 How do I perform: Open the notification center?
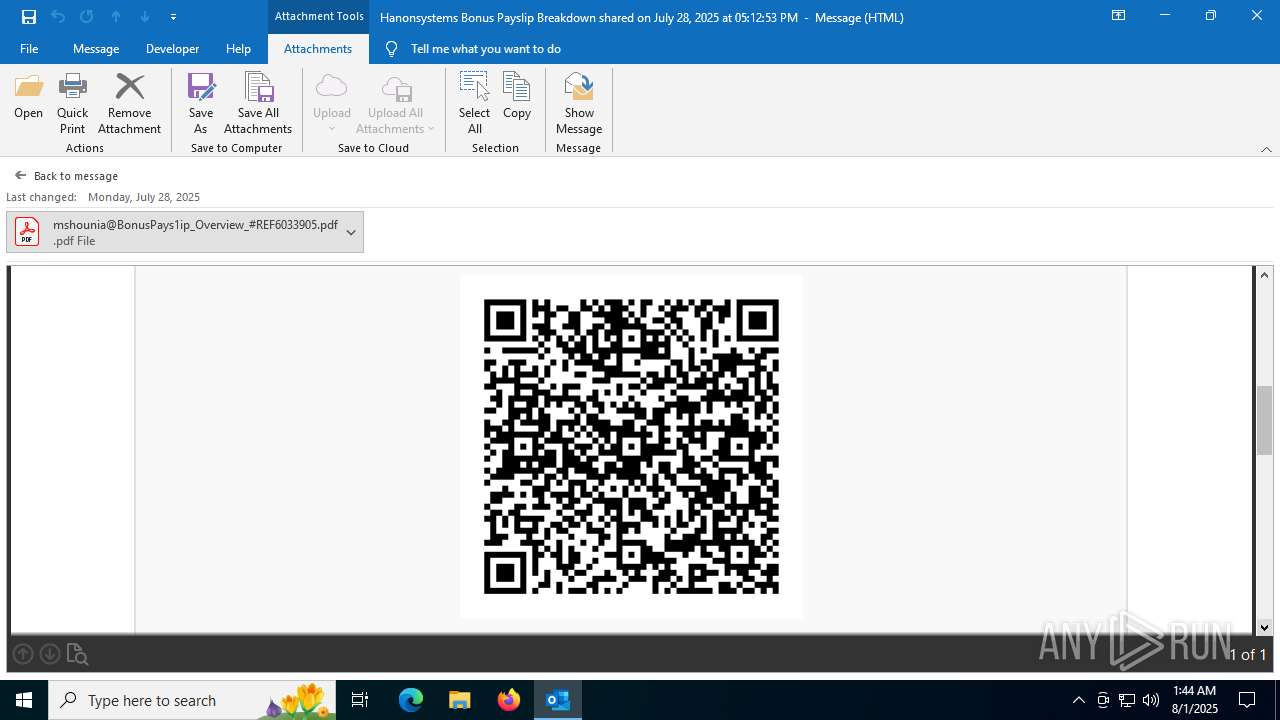pyautogui.click(x=1247, y=700)
